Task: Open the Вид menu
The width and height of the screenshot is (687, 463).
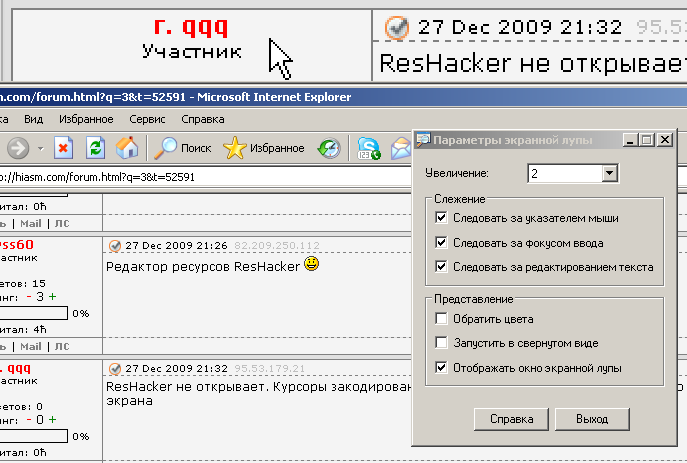Action: coord(33,118)
